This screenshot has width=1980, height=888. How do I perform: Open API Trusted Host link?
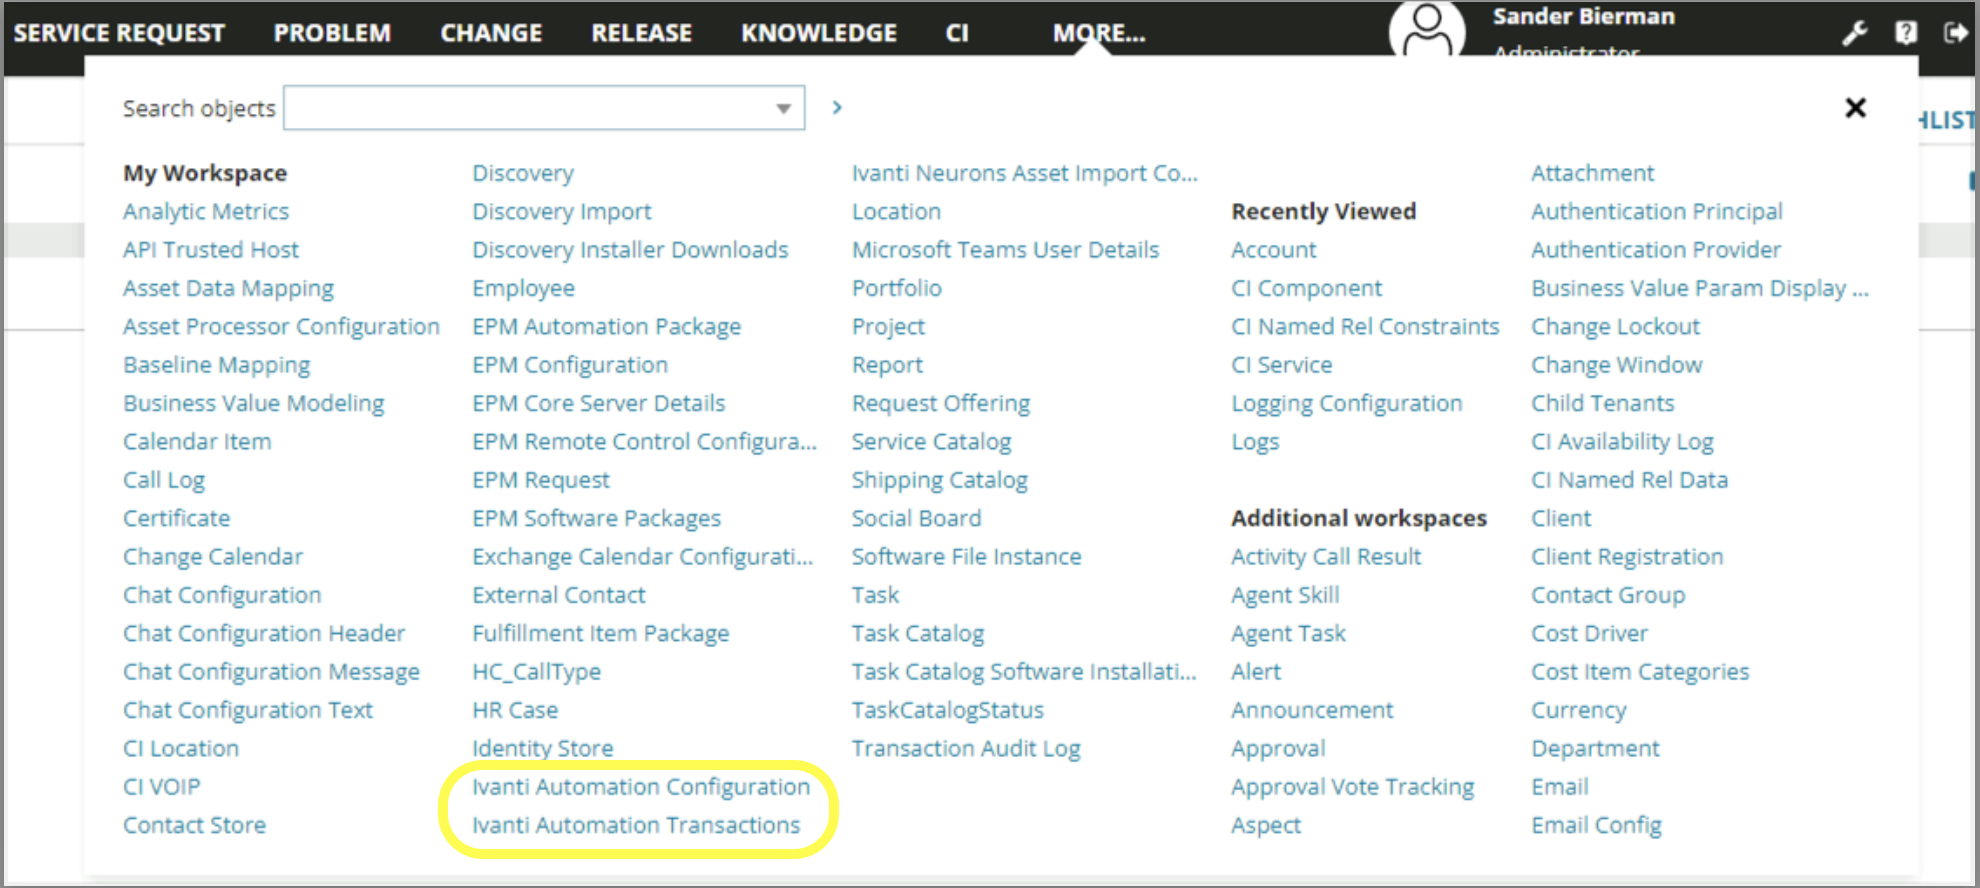[211, 250]
